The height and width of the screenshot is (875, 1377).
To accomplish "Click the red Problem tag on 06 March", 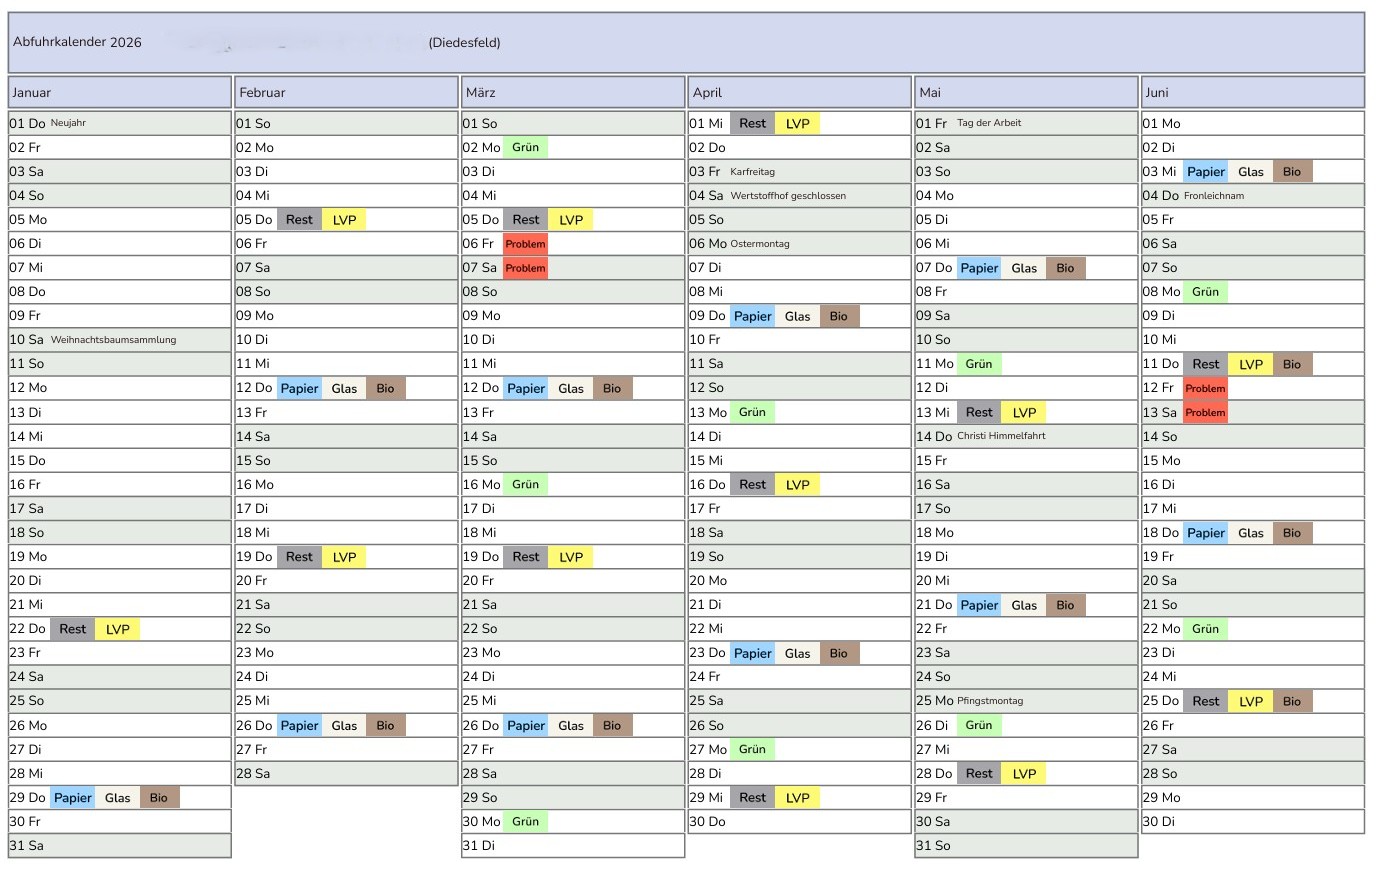I will click(x=525, y=244).
